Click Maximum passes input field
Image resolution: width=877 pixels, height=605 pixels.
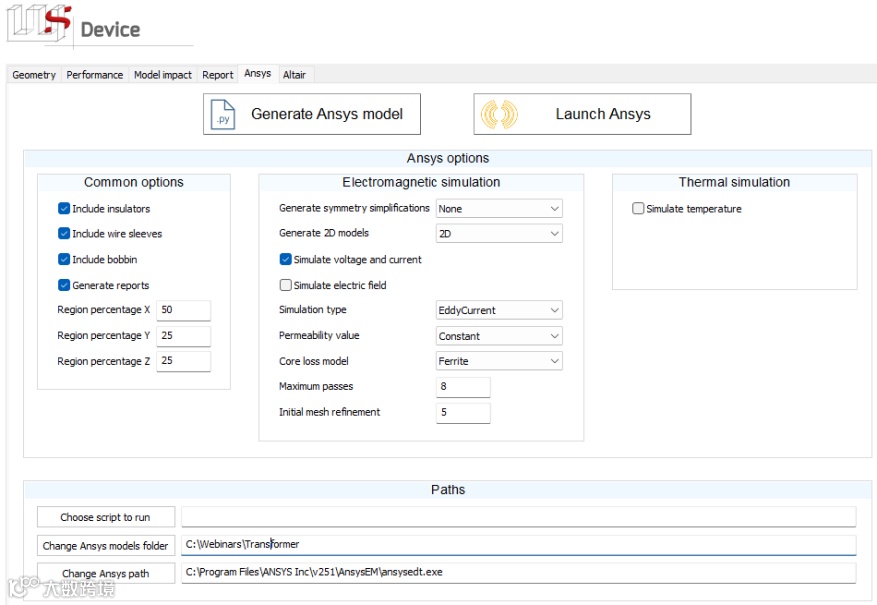(x=463, y=386)
